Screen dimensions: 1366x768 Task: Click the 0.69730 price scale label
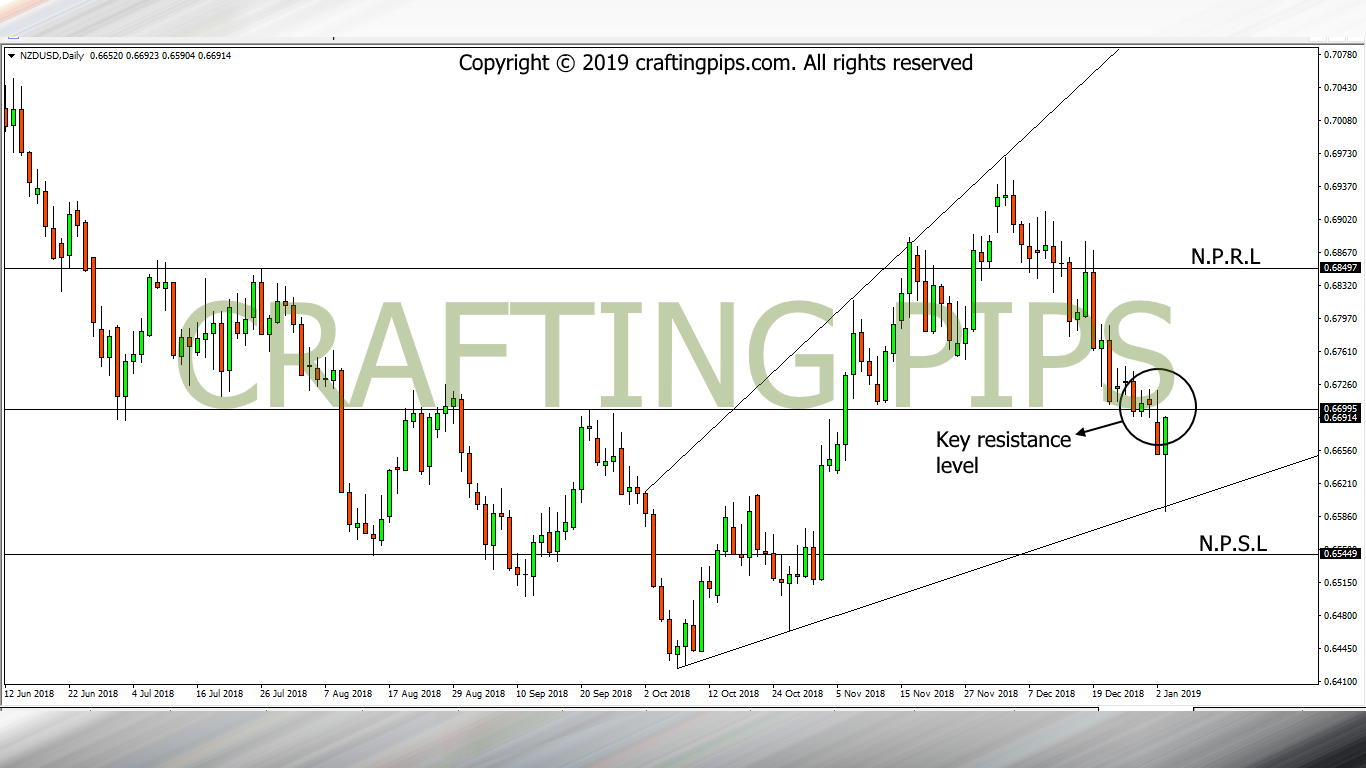coord(1339,153)
